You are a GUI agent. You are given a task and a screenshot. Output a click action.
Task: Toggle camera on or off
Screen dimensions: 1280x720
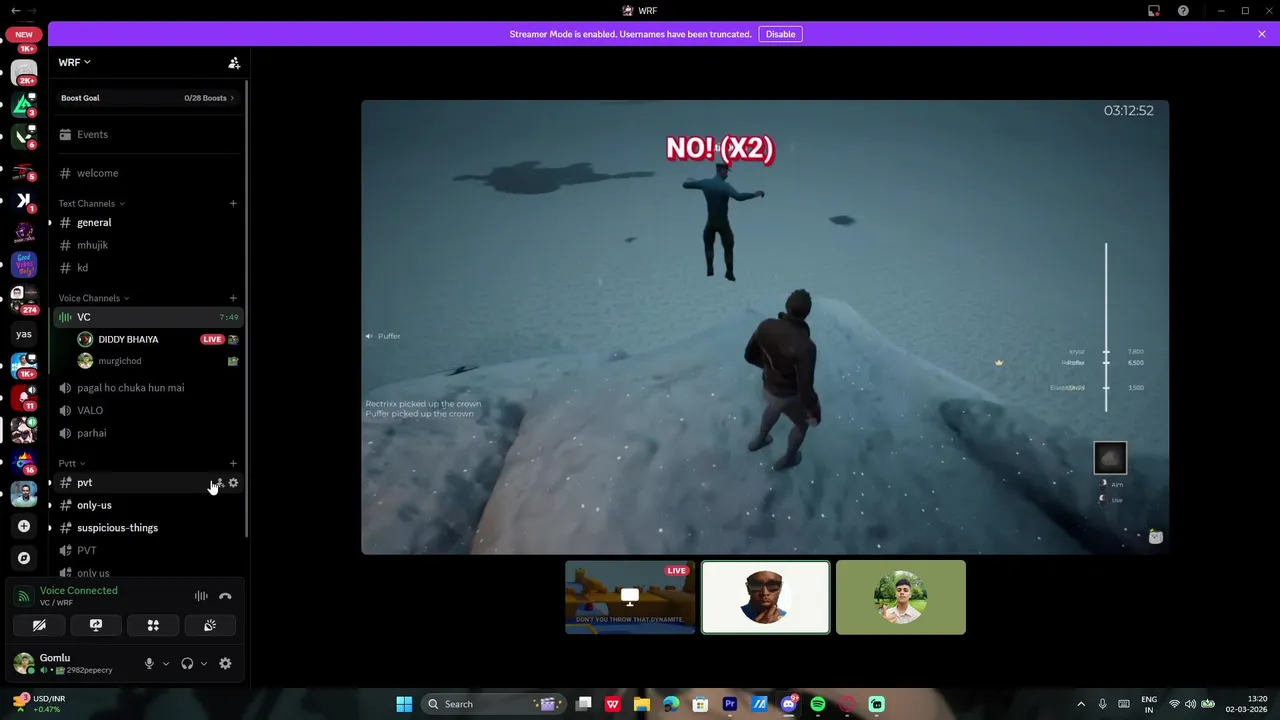click(39, 625)
